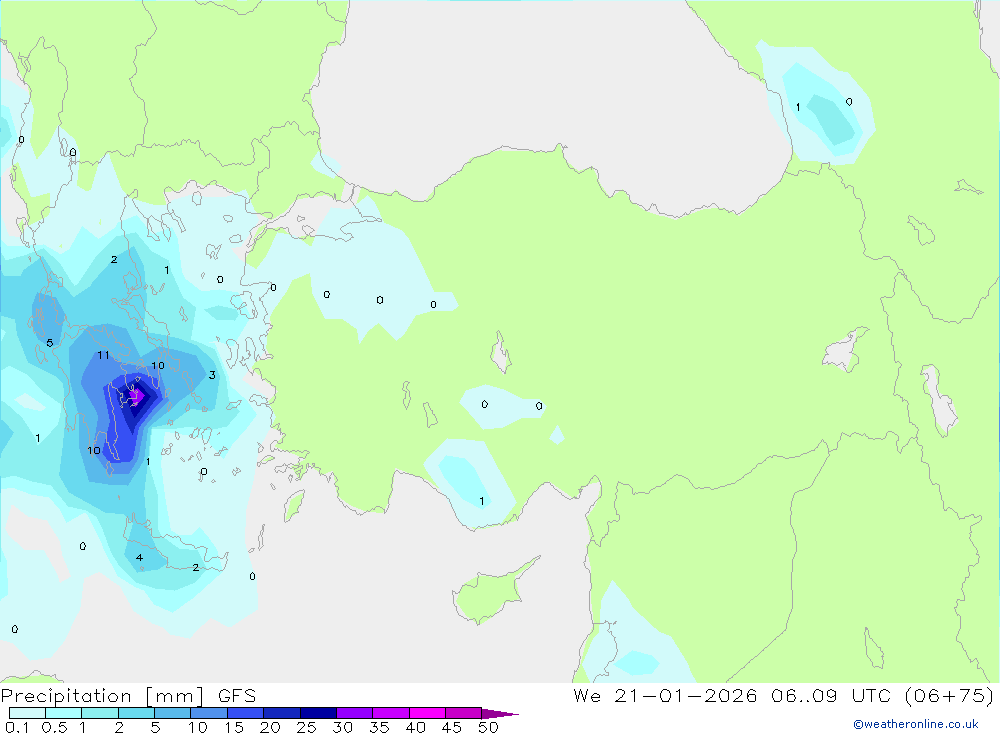Click the legend scale label '35'

click(x=379, y=727)
